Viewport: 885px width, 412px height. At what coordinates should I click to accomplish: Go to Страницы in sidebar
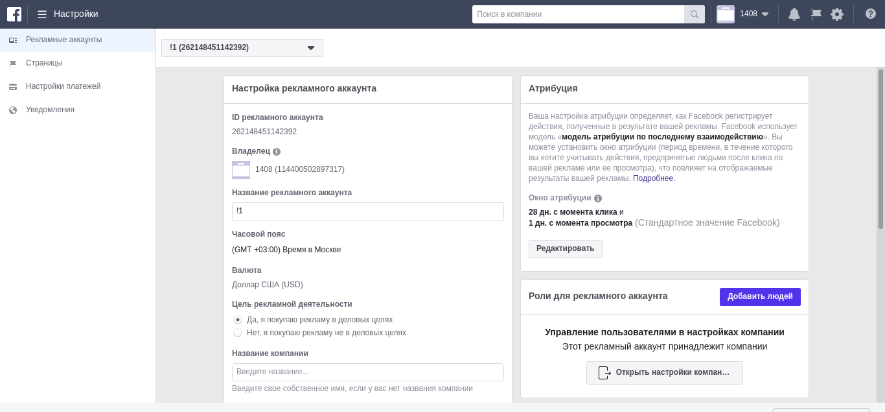pyautogui.click(x=43, y=63)
